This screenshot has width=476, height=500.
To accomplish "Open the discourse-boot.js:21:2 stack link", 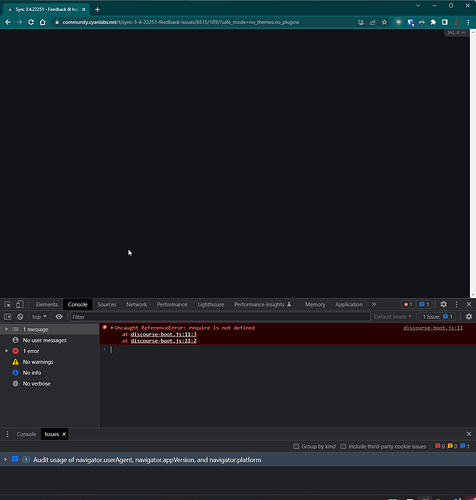I will tap(164, 341).
